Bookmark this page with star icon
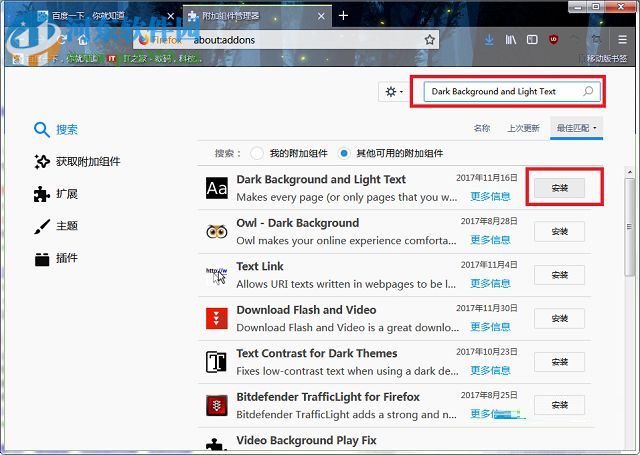Screen dimensions: 640x455 coord(429,40)
